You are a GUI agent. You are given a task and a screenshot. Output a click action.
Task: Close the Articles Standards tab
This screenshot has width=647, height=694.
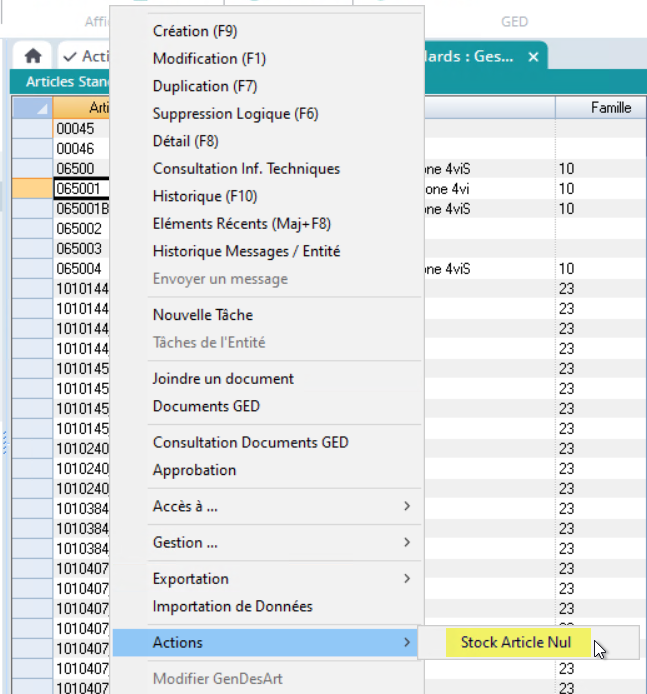(x=533, y=57)
